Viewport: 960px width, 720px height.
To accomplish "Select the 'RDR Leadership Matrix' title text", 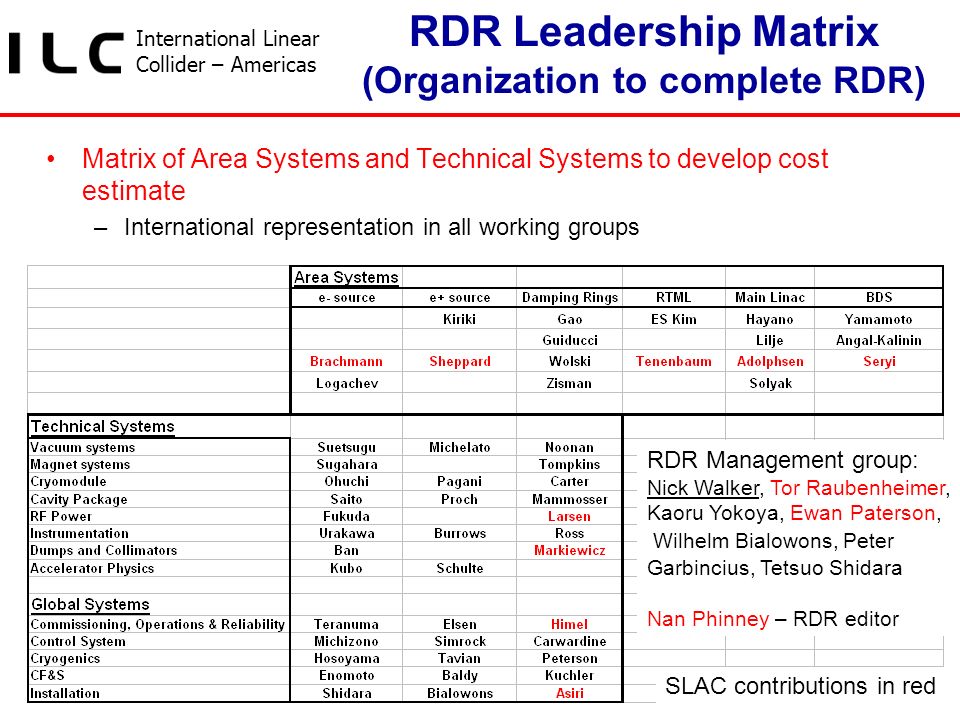I will click(x=644, y=31).
